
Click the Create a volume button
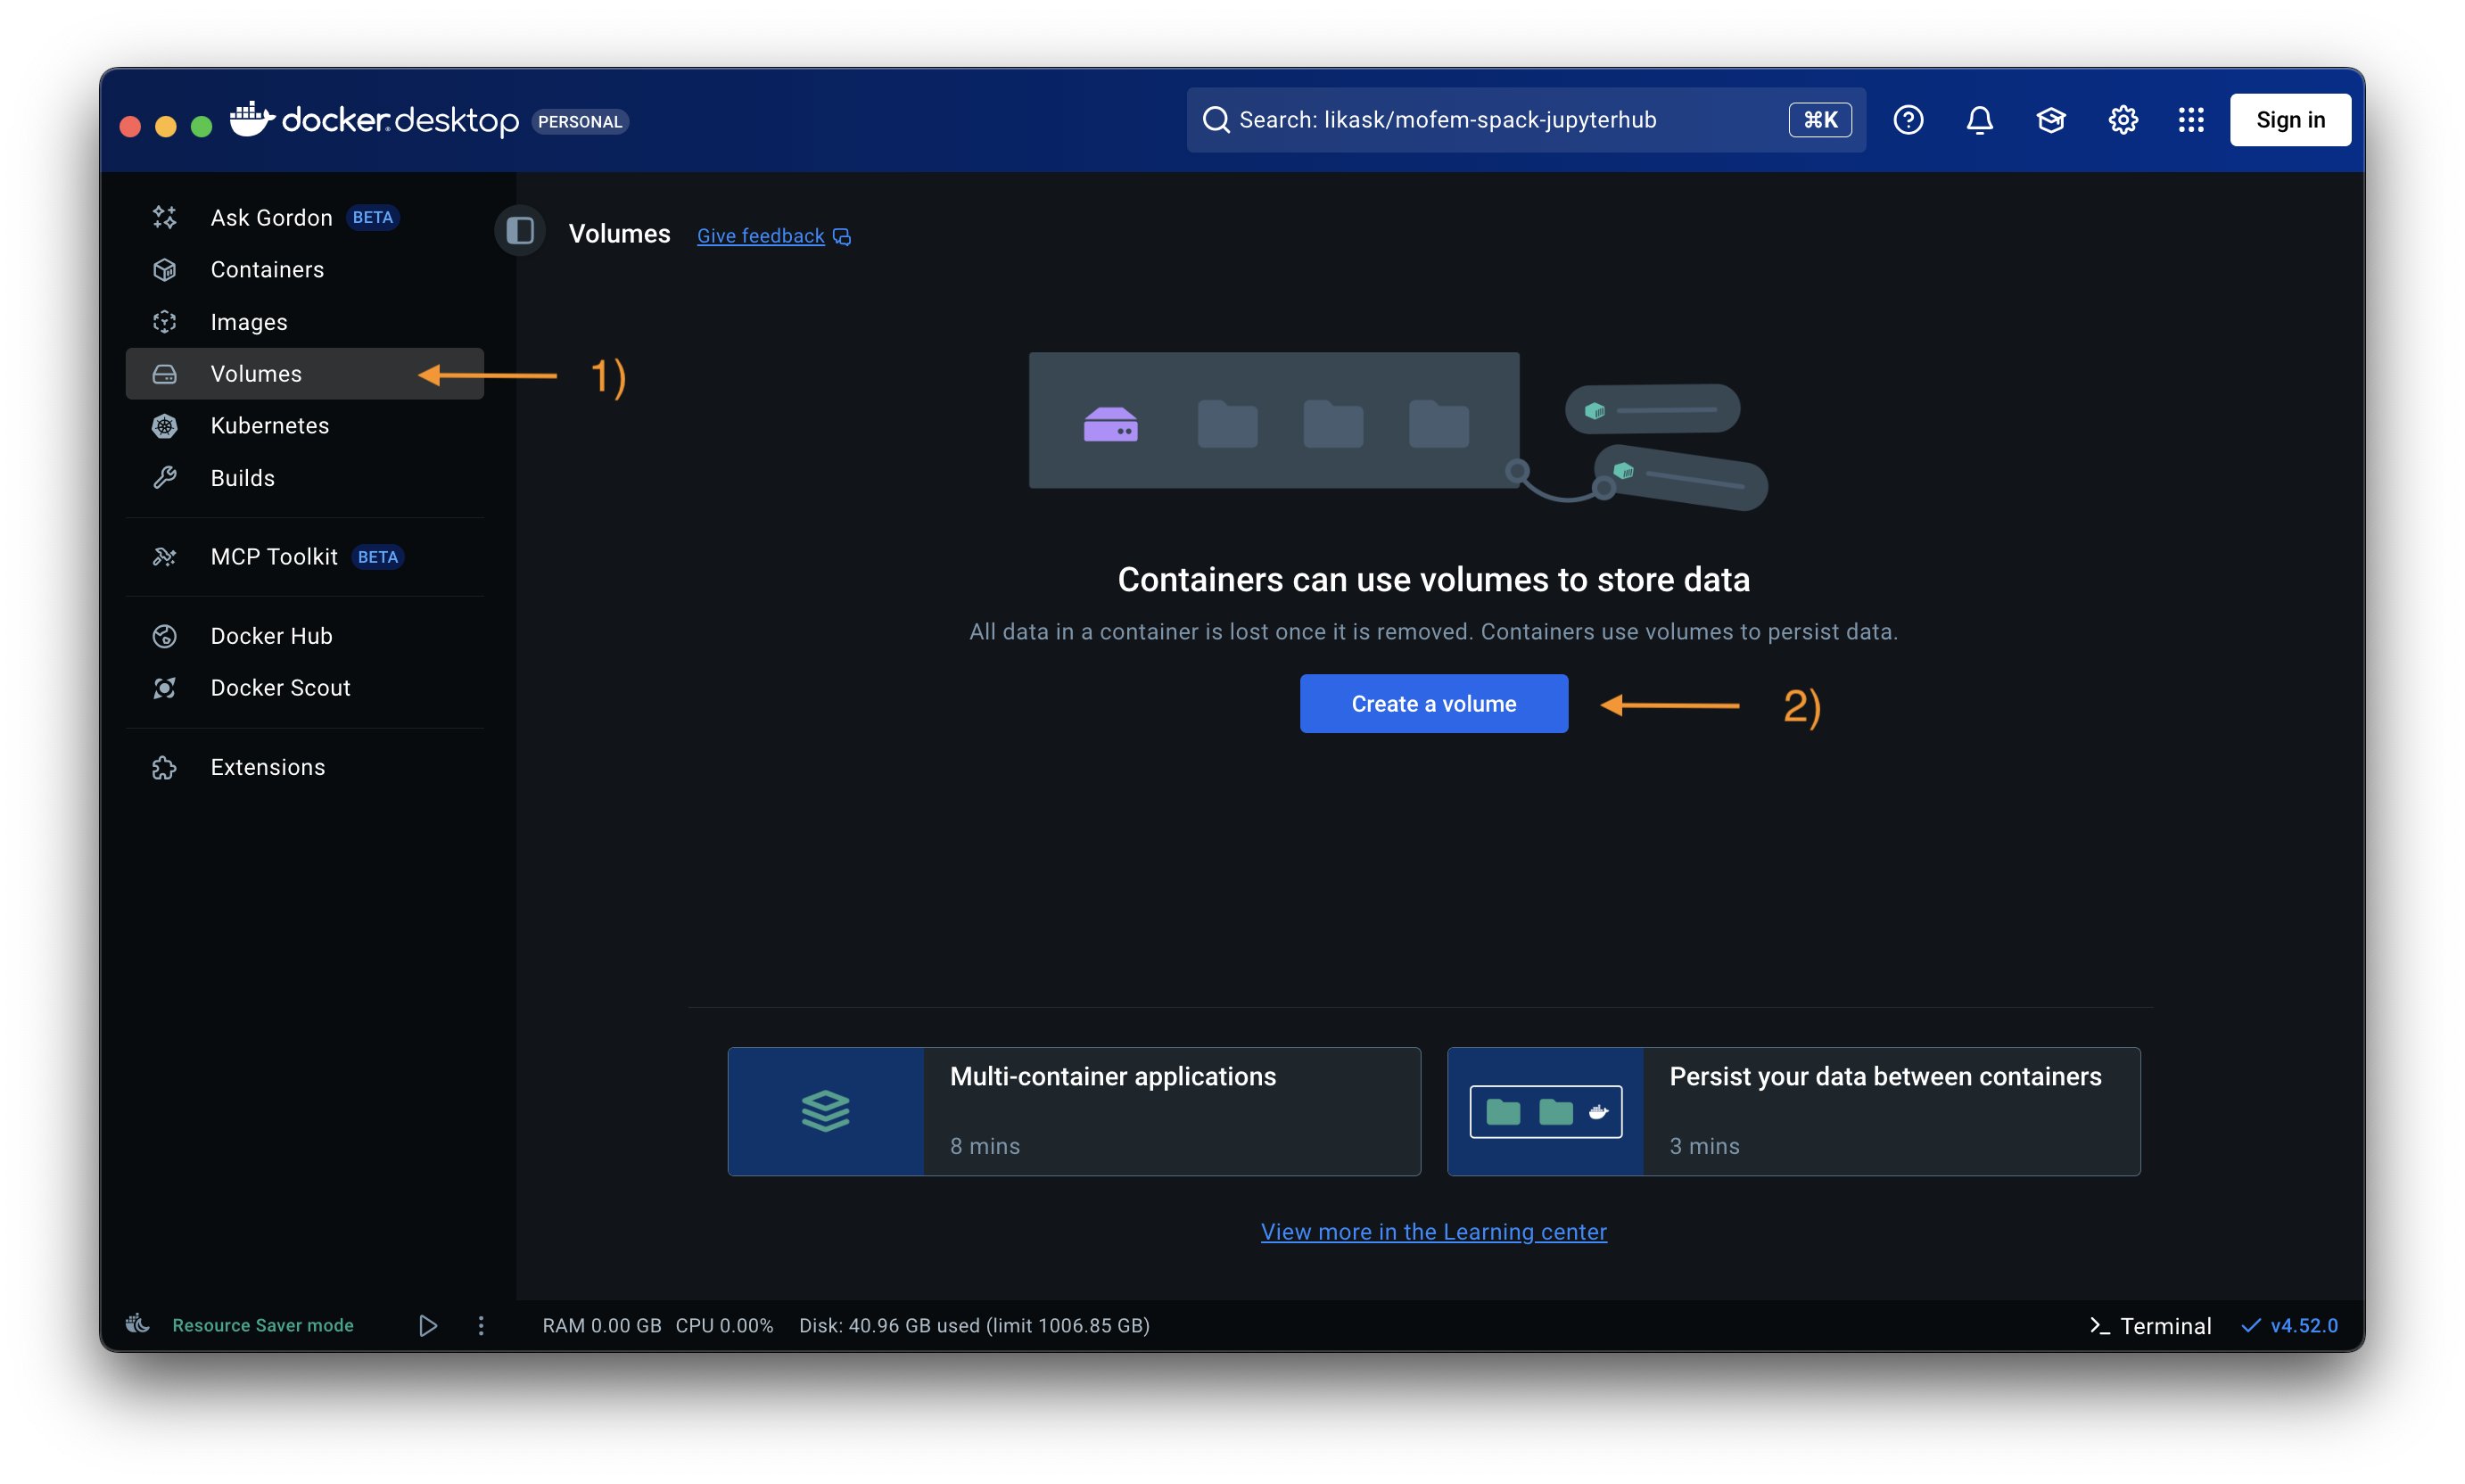point(1432,703)
